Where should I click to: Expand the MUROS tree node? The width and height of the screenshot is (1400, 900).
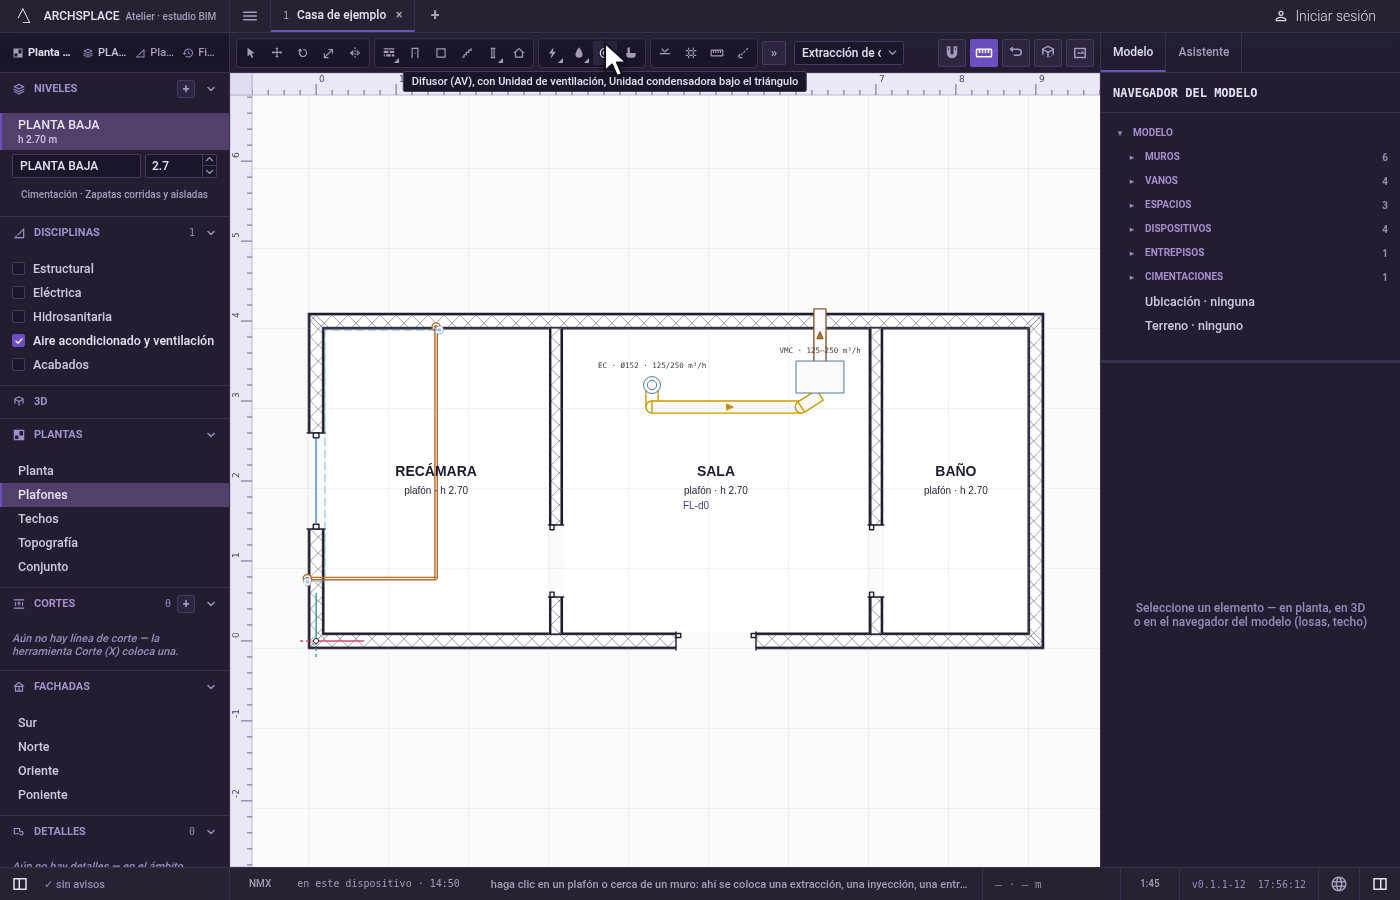click(1132, 157)
